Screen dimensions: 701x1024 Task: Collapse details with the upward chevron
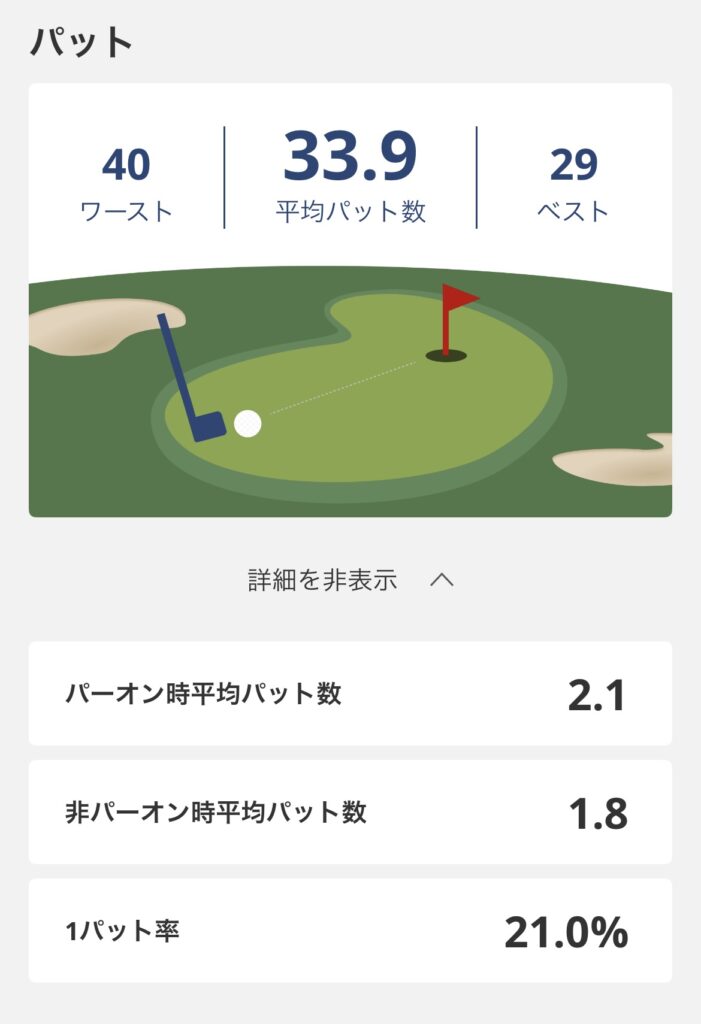tap(441, 580)
